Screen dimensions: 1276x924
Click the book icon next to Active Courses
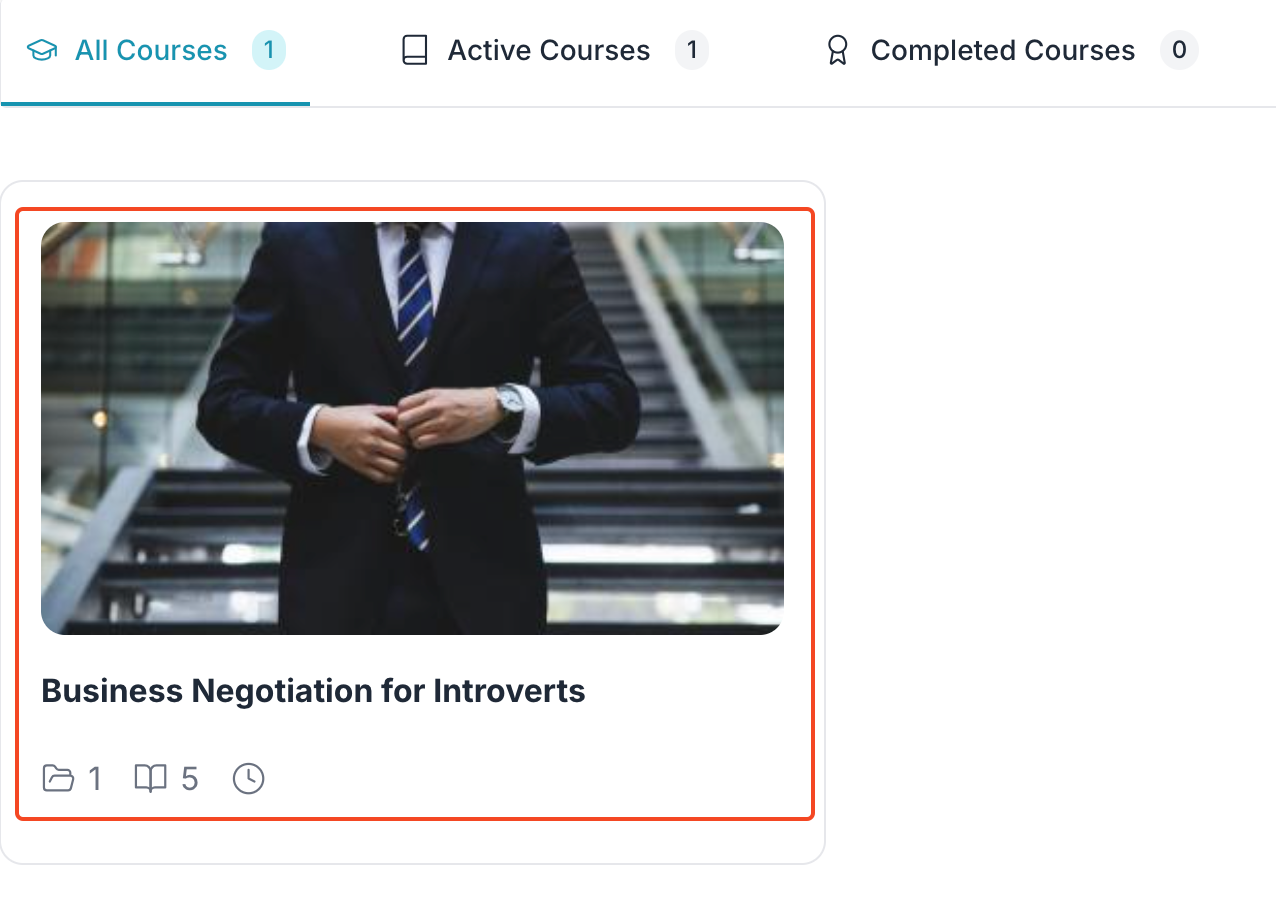[x=414, y=49]
